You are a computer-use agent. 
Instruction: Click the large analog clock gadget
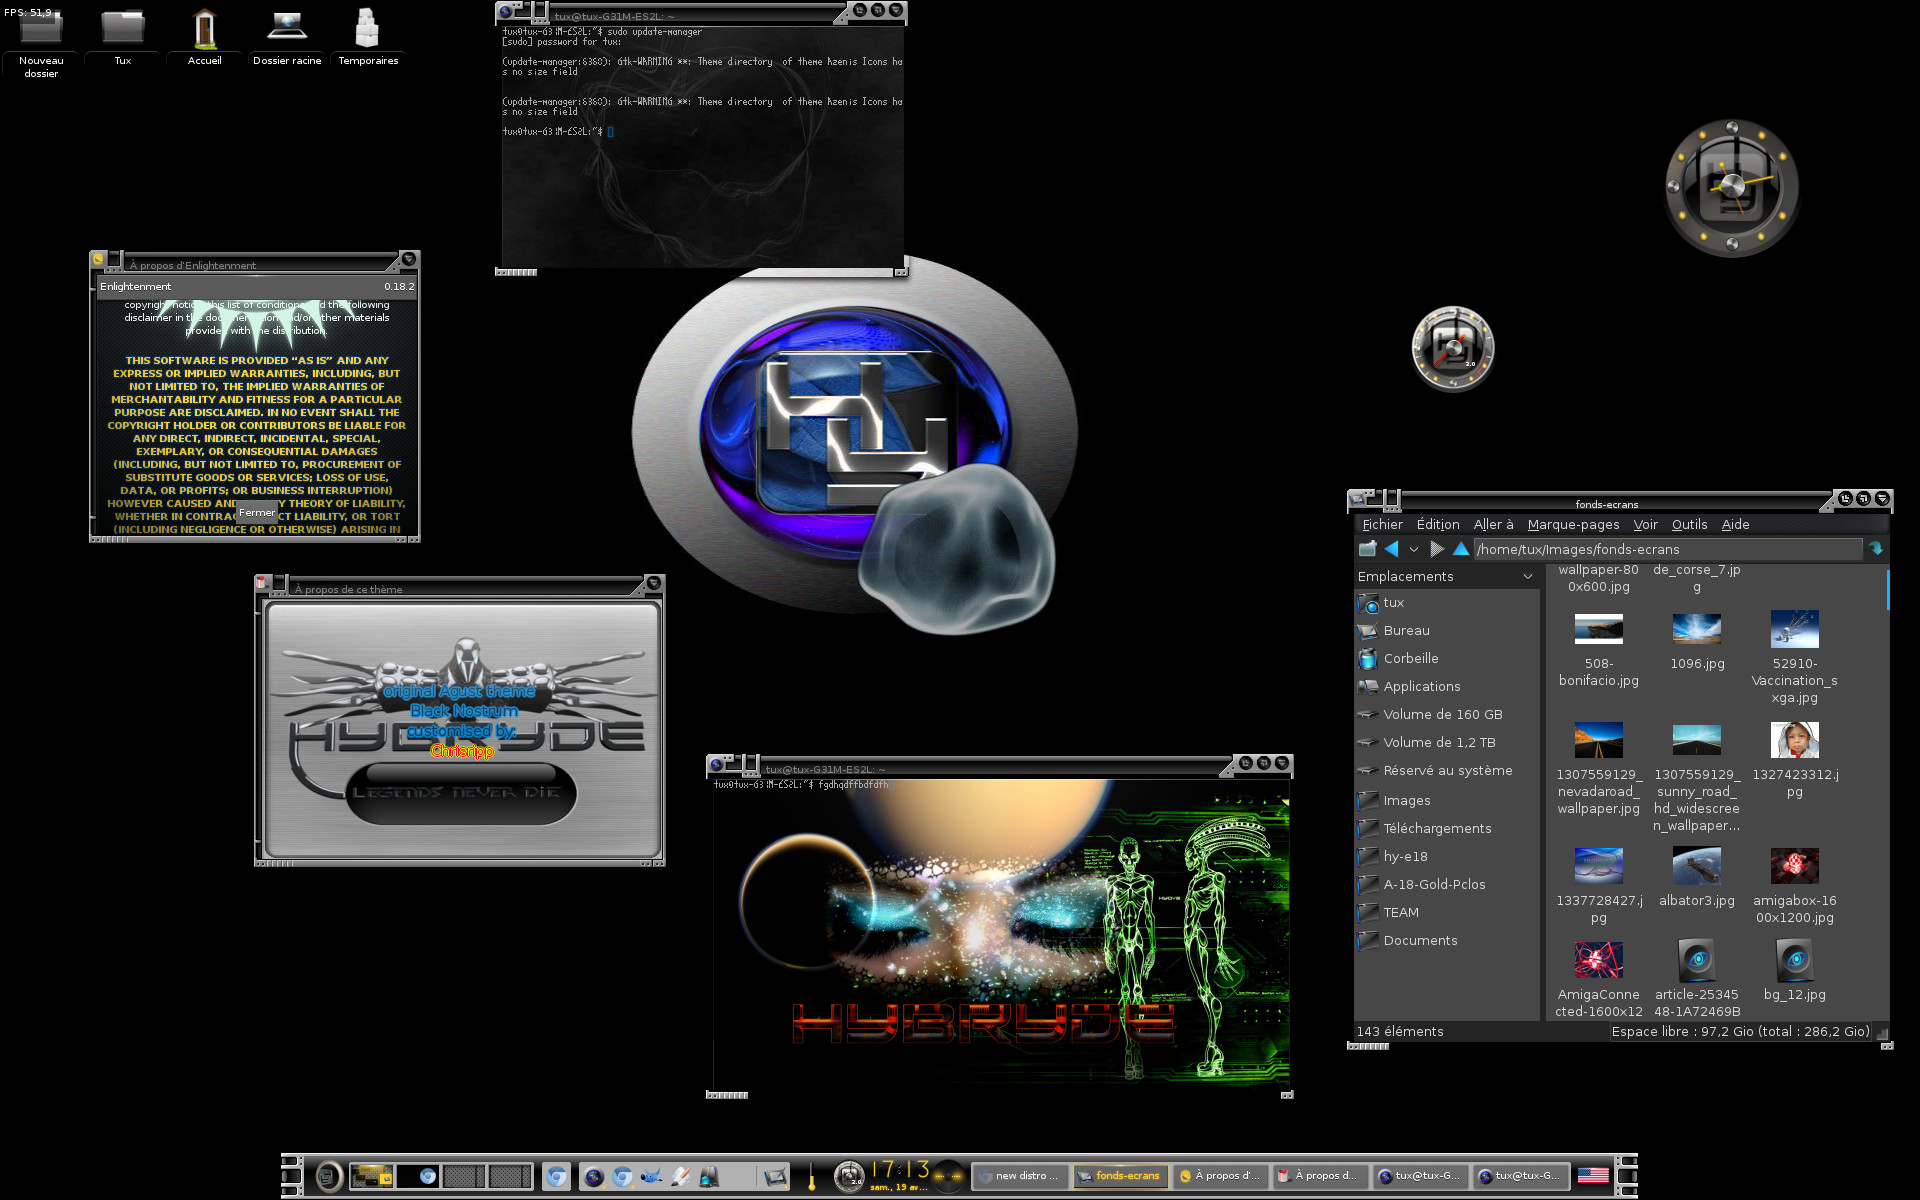coord(1731,187)
